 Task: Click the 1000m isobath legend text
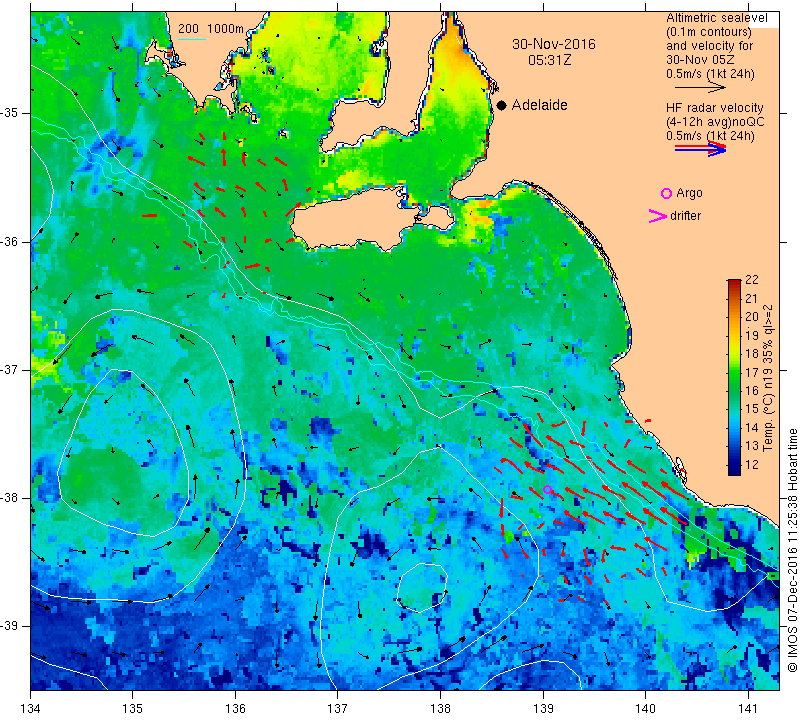coord(225,29)
